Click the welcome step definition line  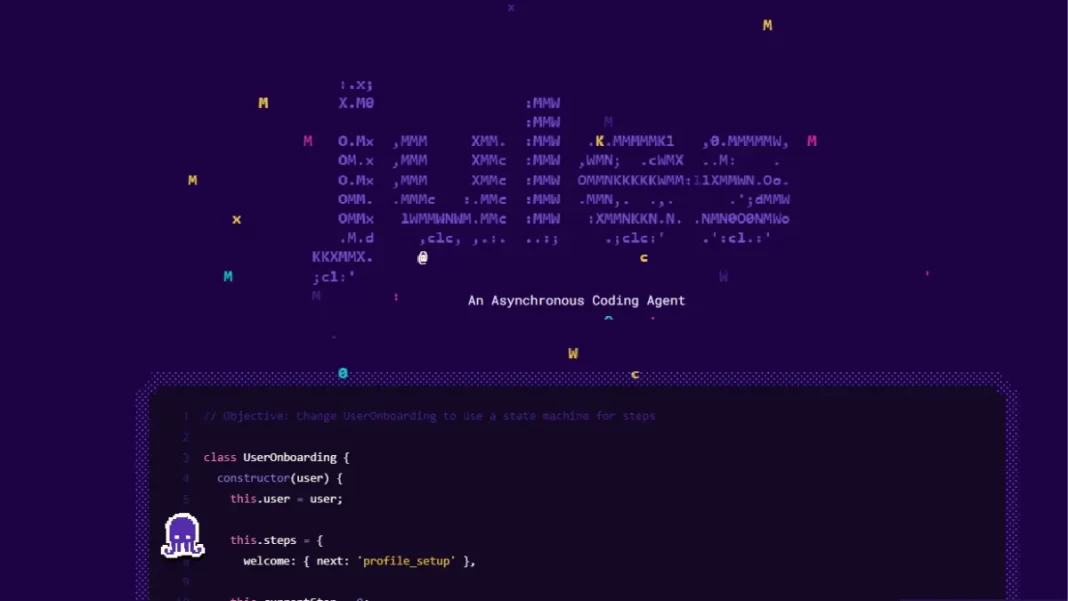(x=351, y=561)
